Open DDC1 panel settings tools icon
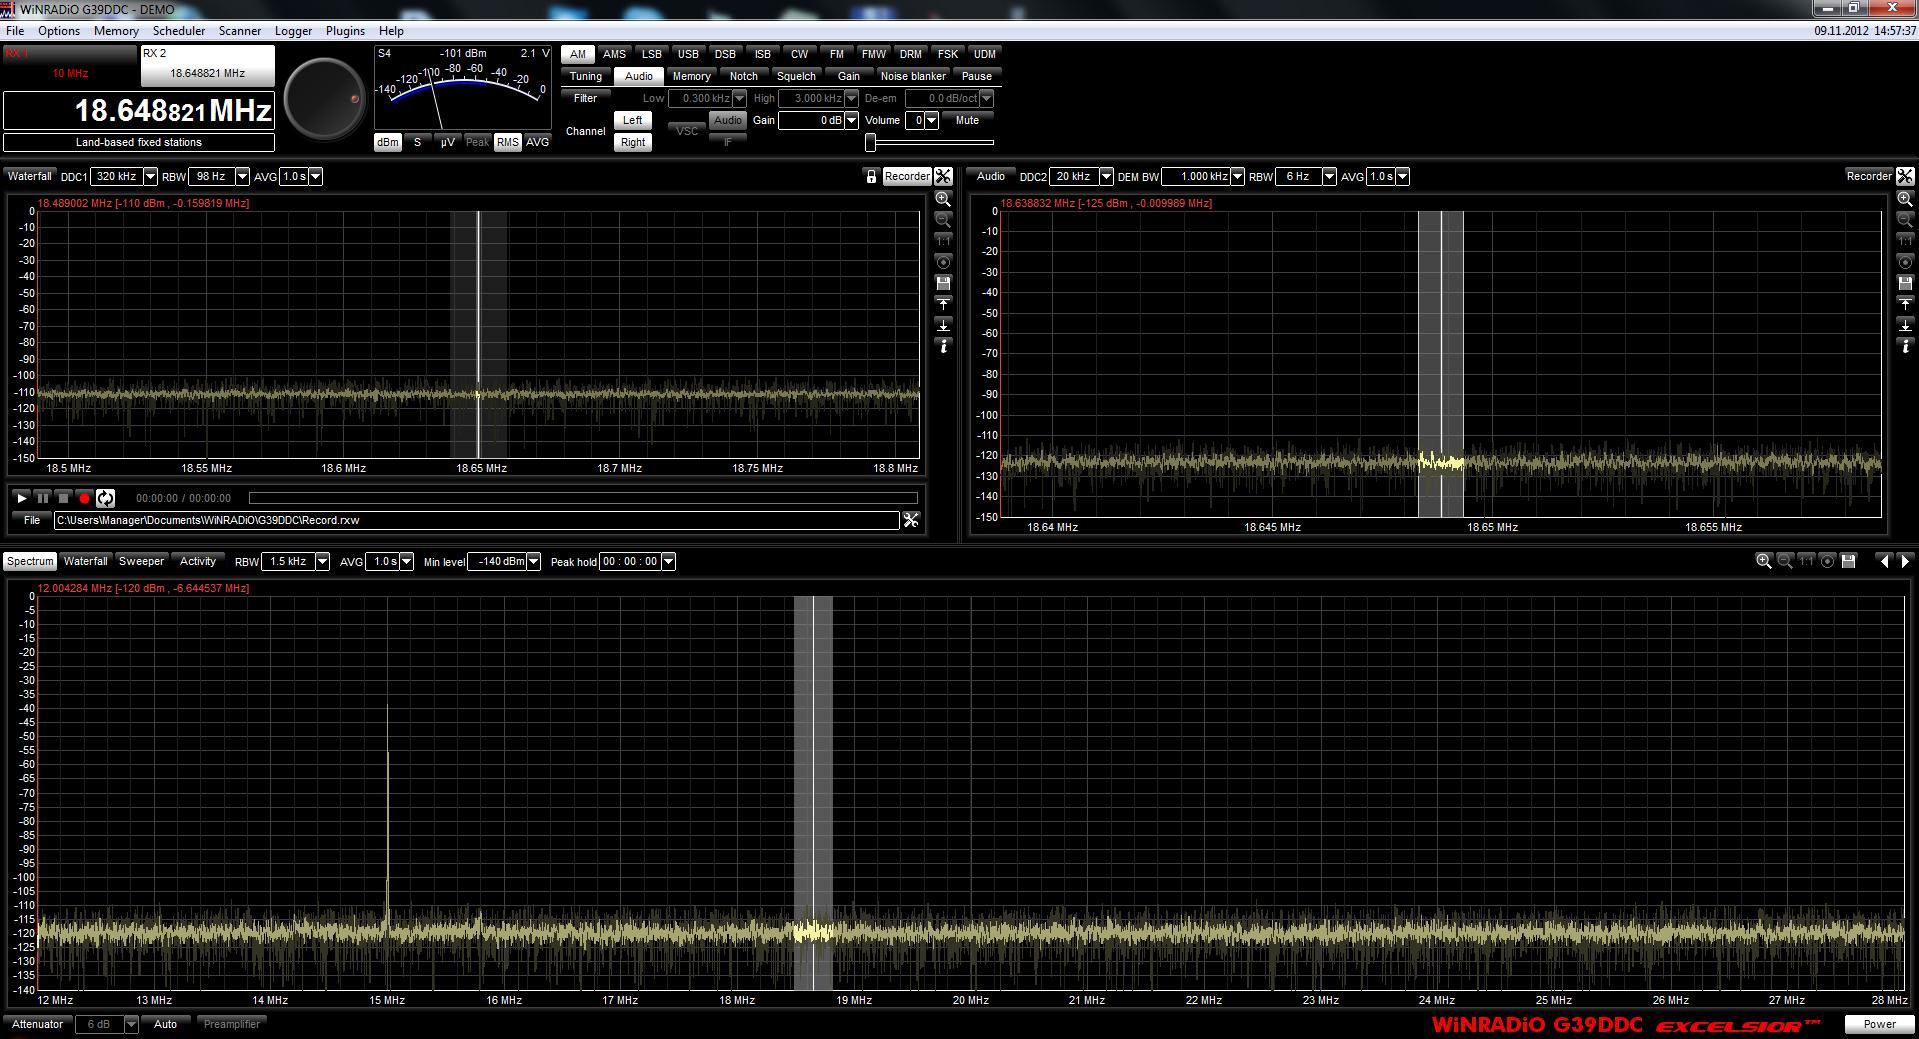The image size is (1919, 1039). click(943, 176)
